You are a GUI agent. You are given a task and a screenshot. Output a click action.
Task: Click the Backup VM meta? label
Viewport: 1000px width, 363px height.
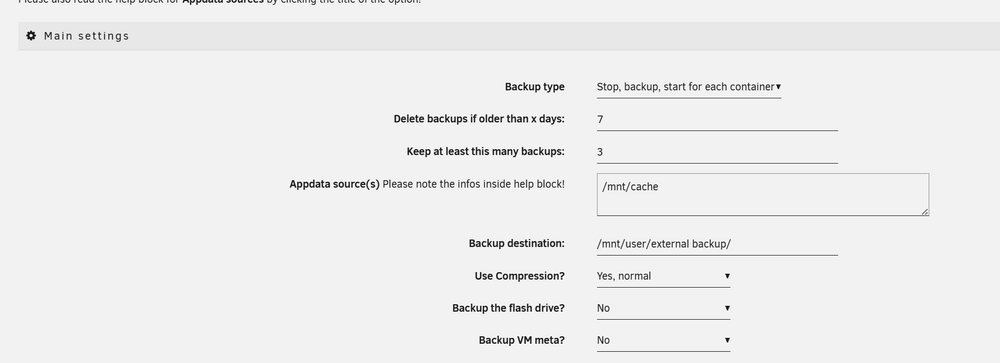pyautogui.click(x=522, y=340)
